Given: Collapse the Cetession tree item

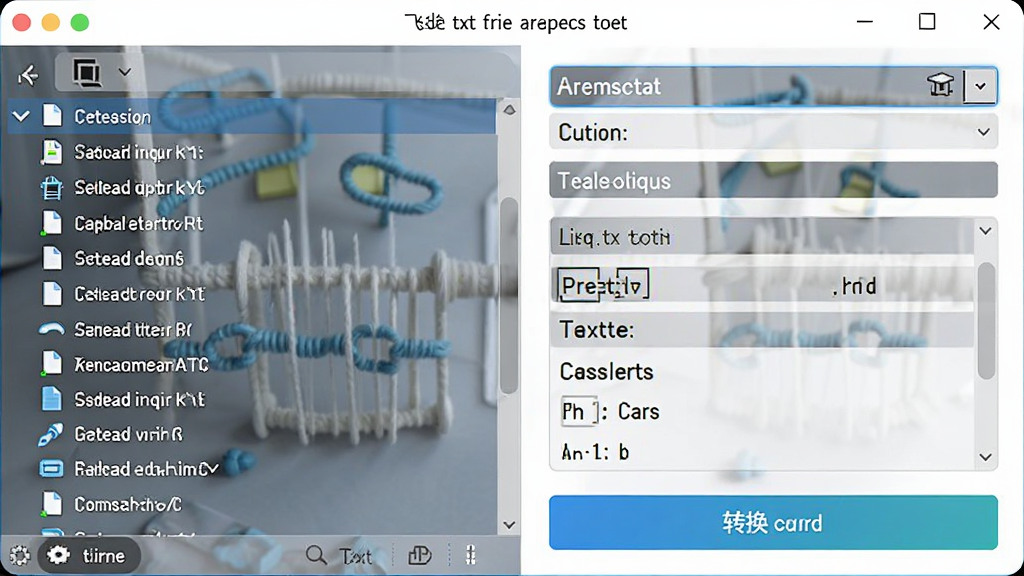Looking at the screenshot, I should (21, 117).
